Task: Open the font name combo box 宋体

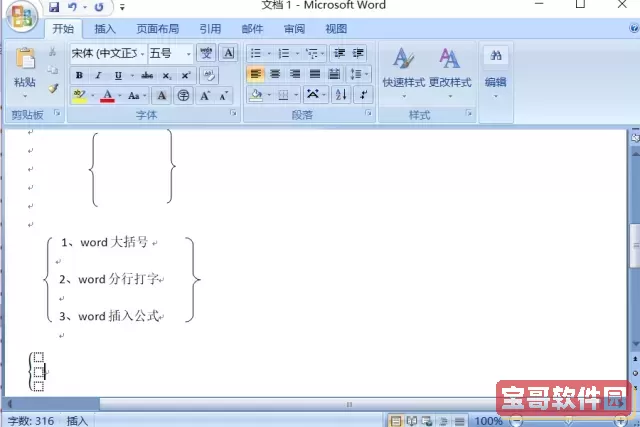Action: 108,53
